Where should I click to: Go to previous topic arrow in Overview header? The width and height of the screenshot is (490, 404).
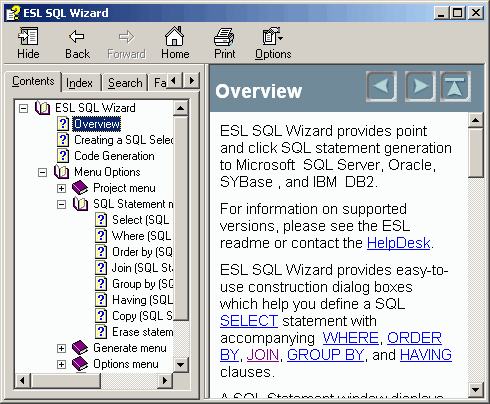381,86
